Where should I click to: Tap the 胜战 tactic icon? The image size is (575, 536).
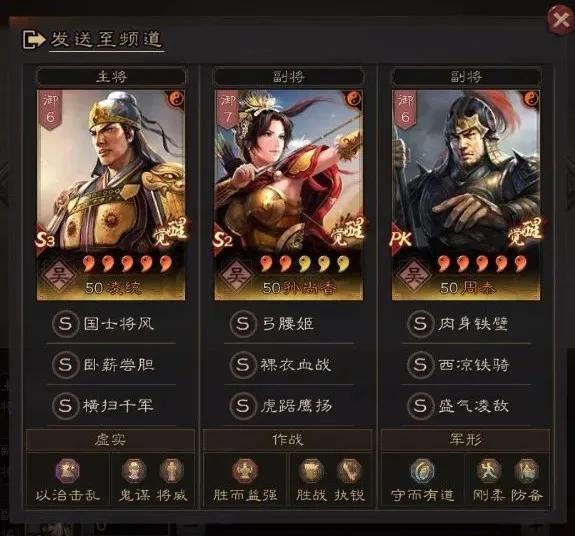311,470
